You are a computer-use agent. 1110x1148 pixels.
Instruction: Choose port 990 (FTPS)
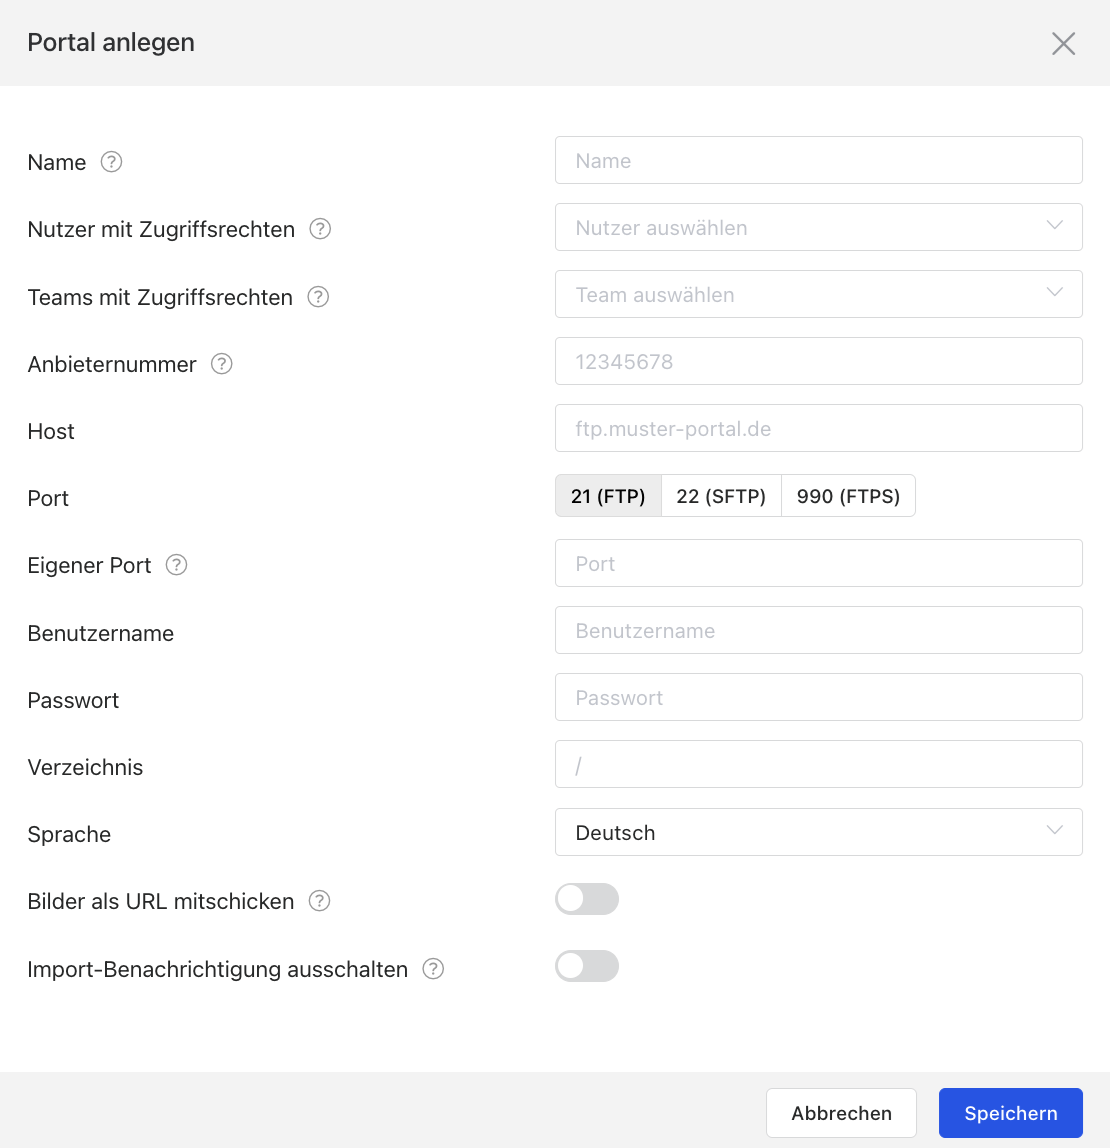(x=849, y=496)
